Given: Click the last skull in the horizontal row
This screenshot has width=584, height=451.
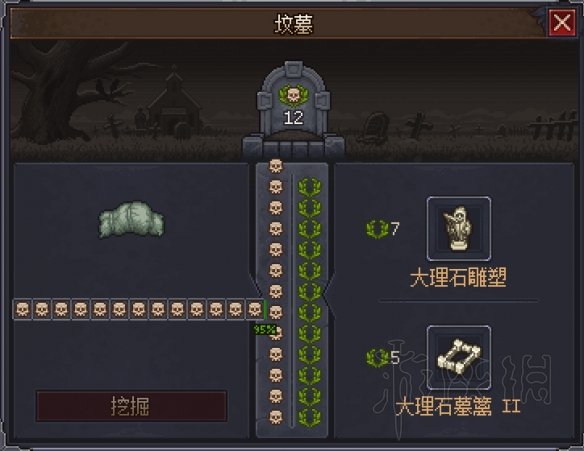Looking at the screenshot, I should tap(255, 309).
